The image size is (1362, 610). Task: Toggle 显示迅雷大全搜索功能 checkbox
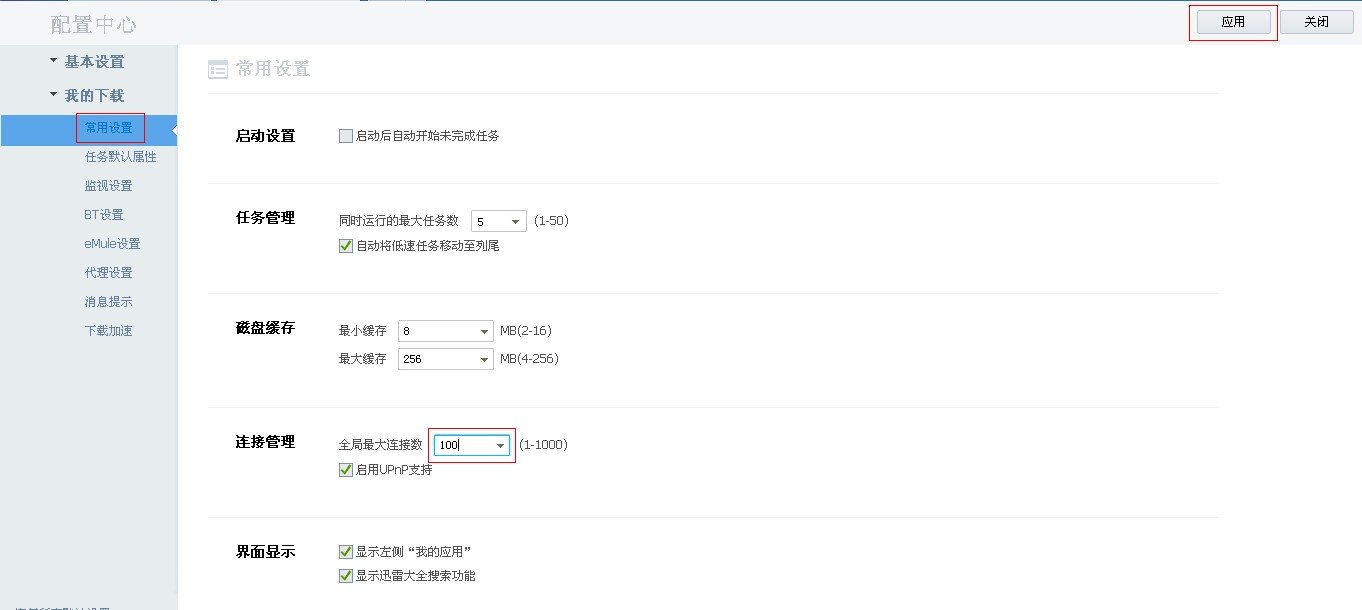click(346, 576)
